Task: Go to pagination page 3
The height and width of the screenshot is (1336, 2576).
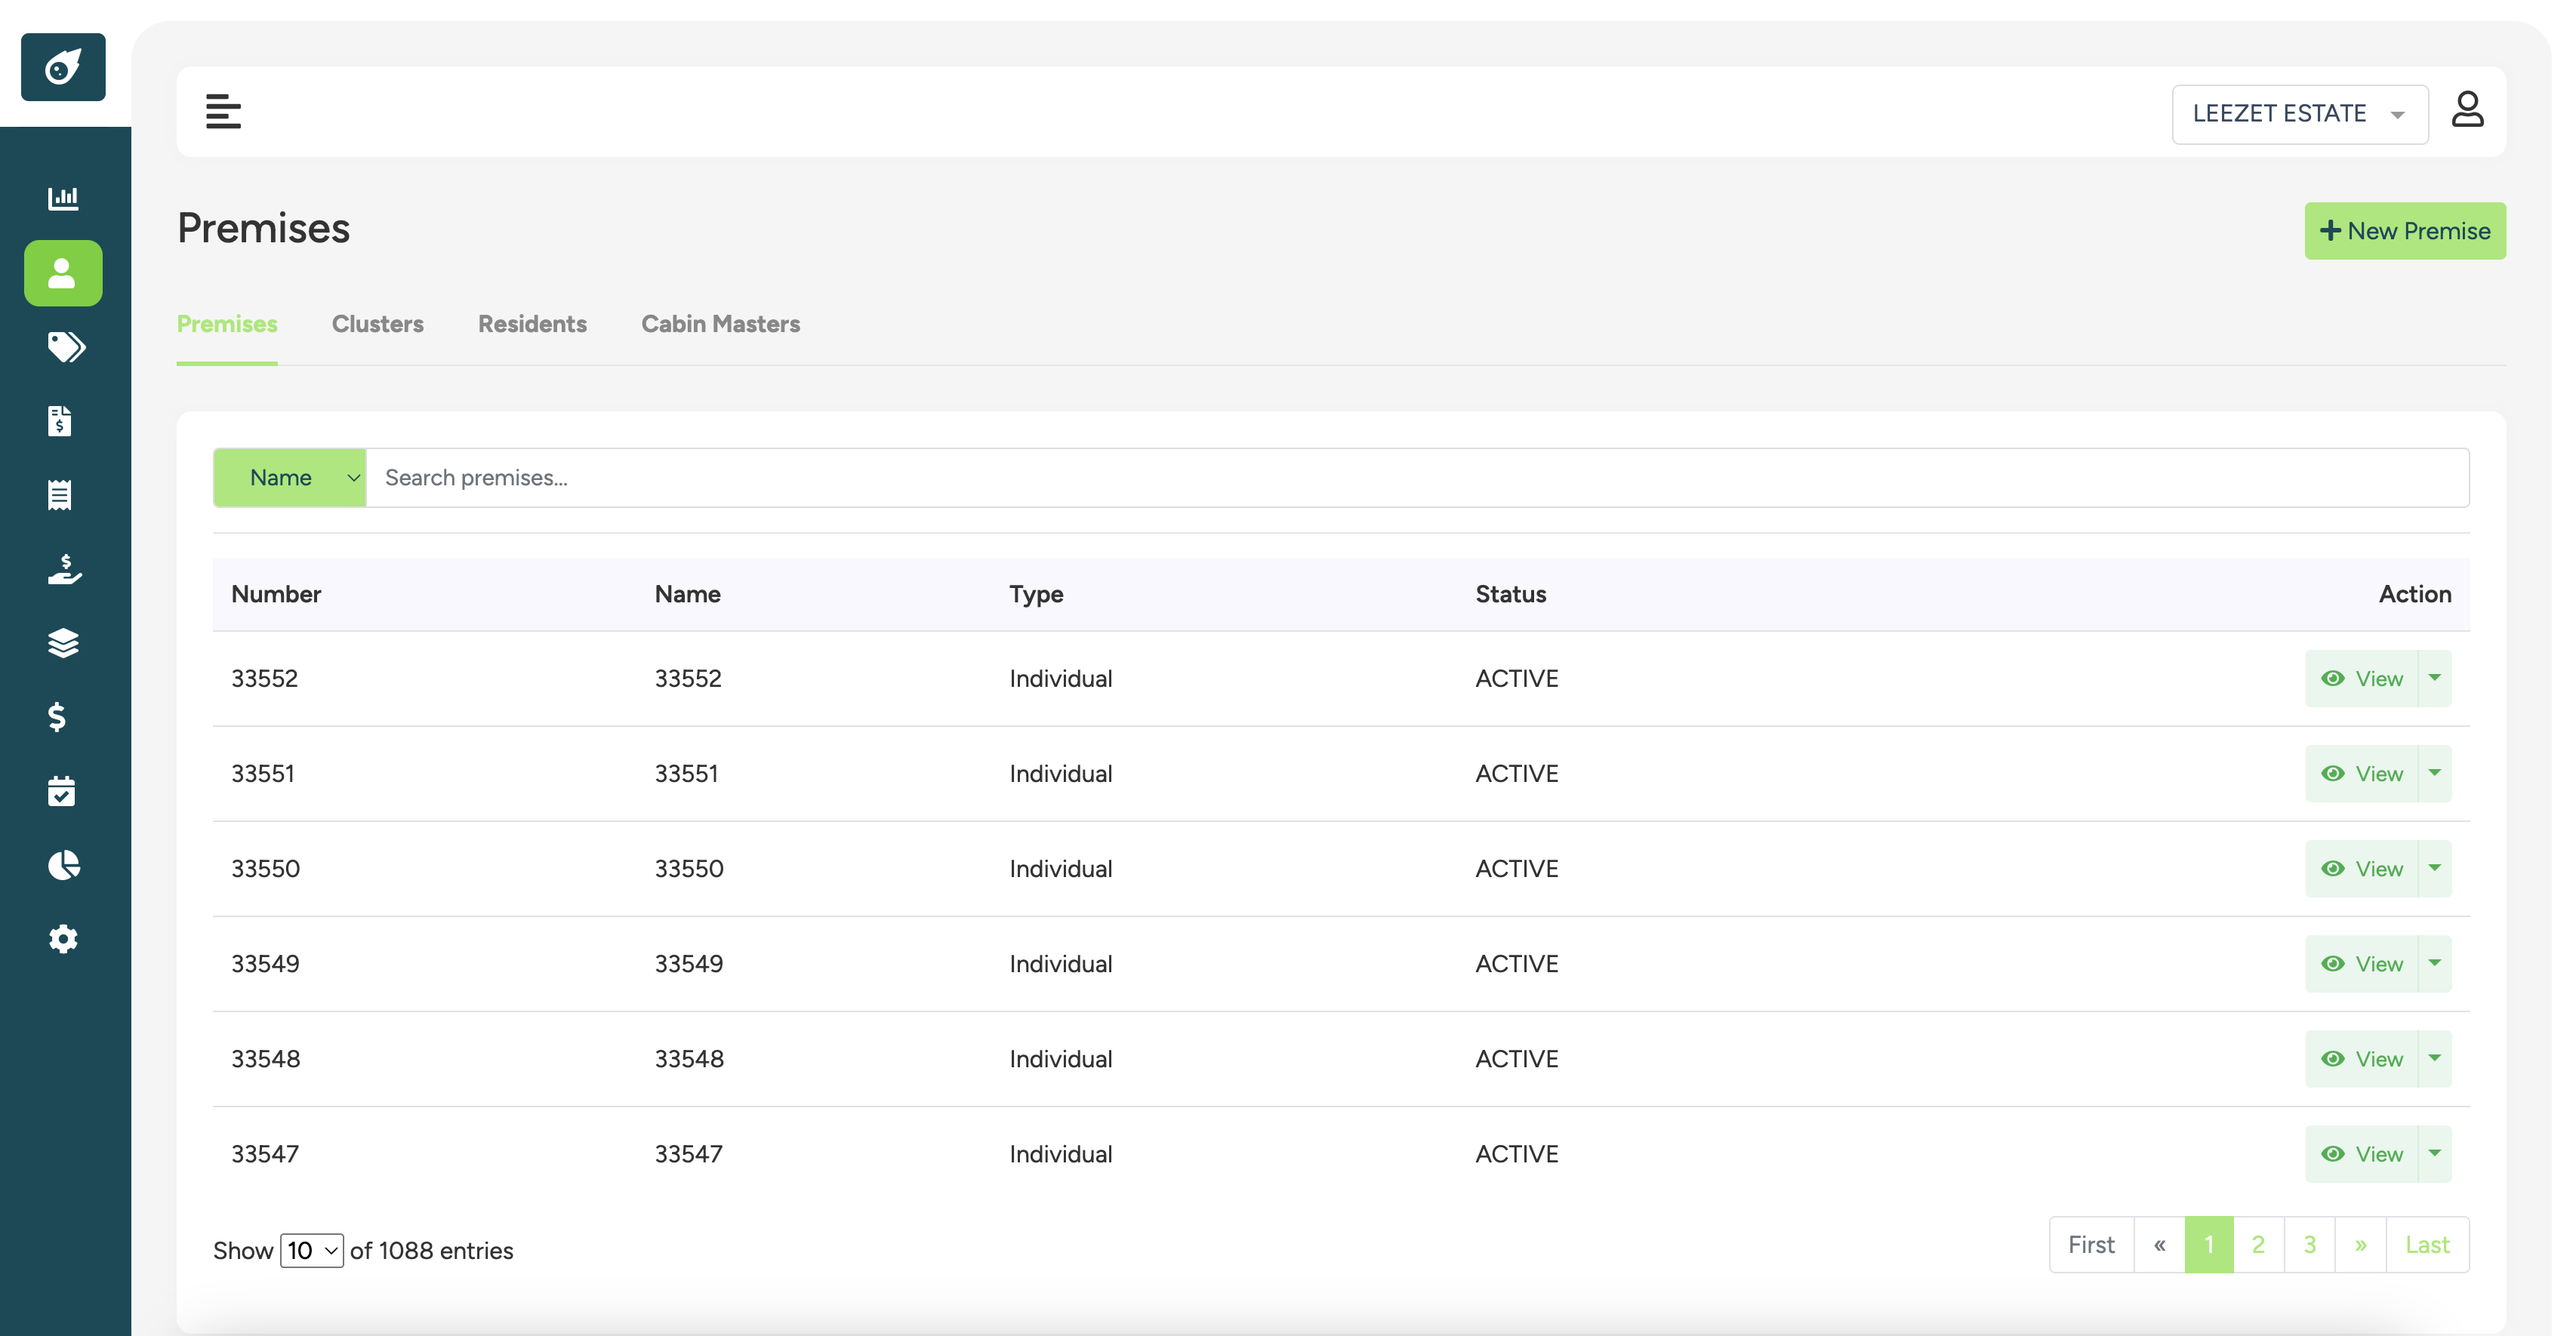Action: [x=2310, y=1245]
